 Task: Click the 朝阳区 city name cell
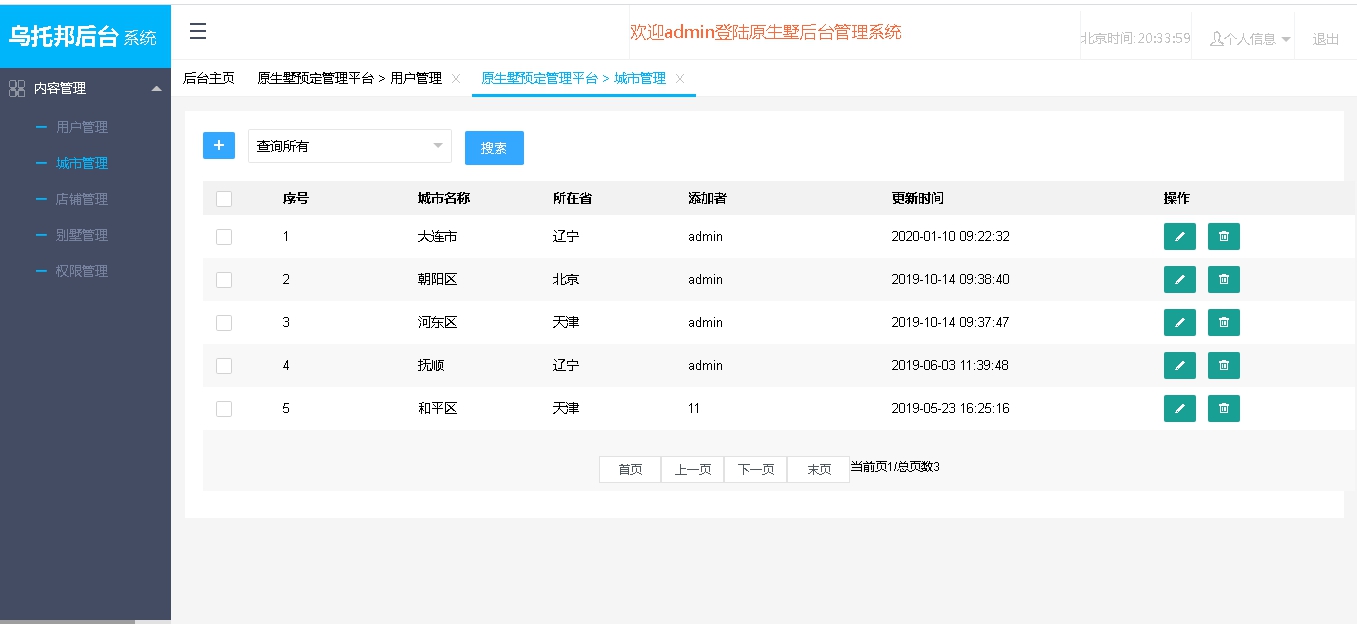pyautogui.click(x=438, y=280)
